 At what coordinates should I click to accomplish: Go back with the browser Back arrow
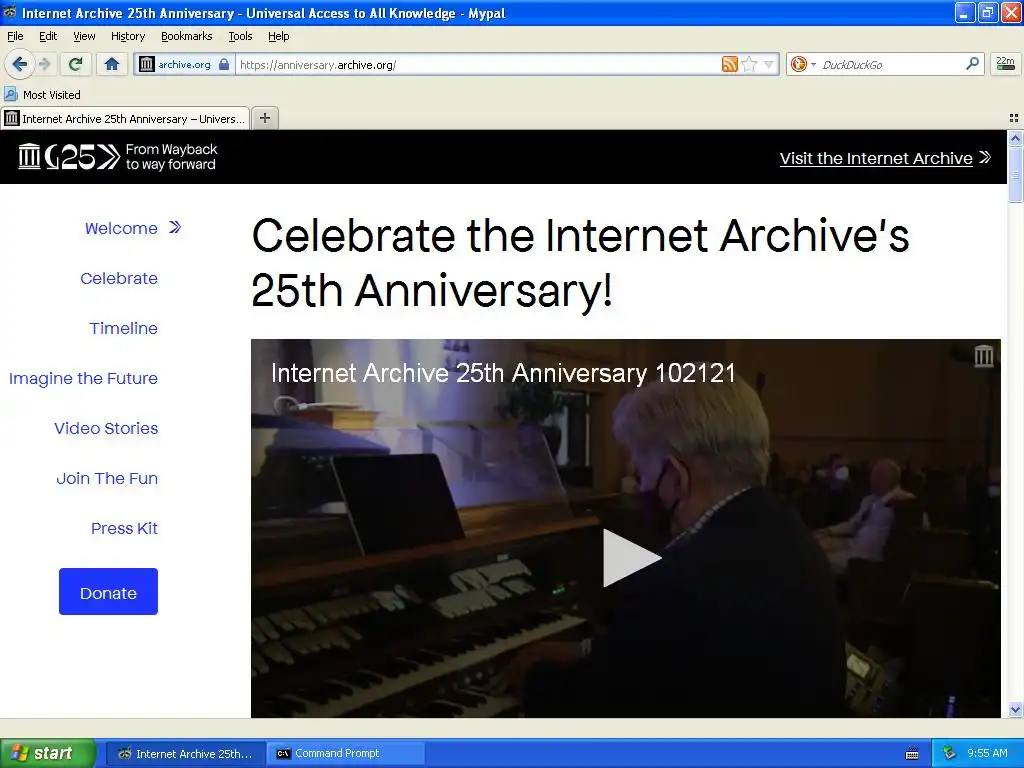click(x=19, y=64)
